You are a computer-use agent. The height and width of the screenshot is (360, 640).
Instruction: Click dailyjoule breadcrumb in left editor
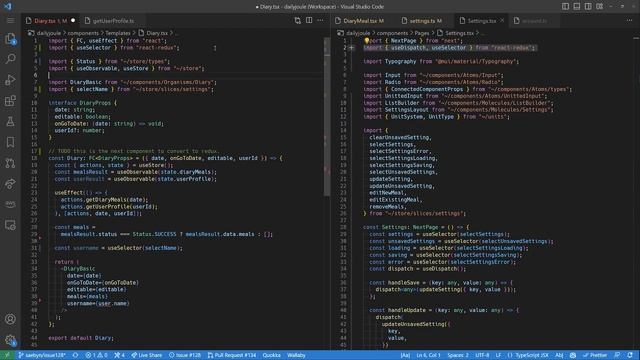[x=49, y=33]
